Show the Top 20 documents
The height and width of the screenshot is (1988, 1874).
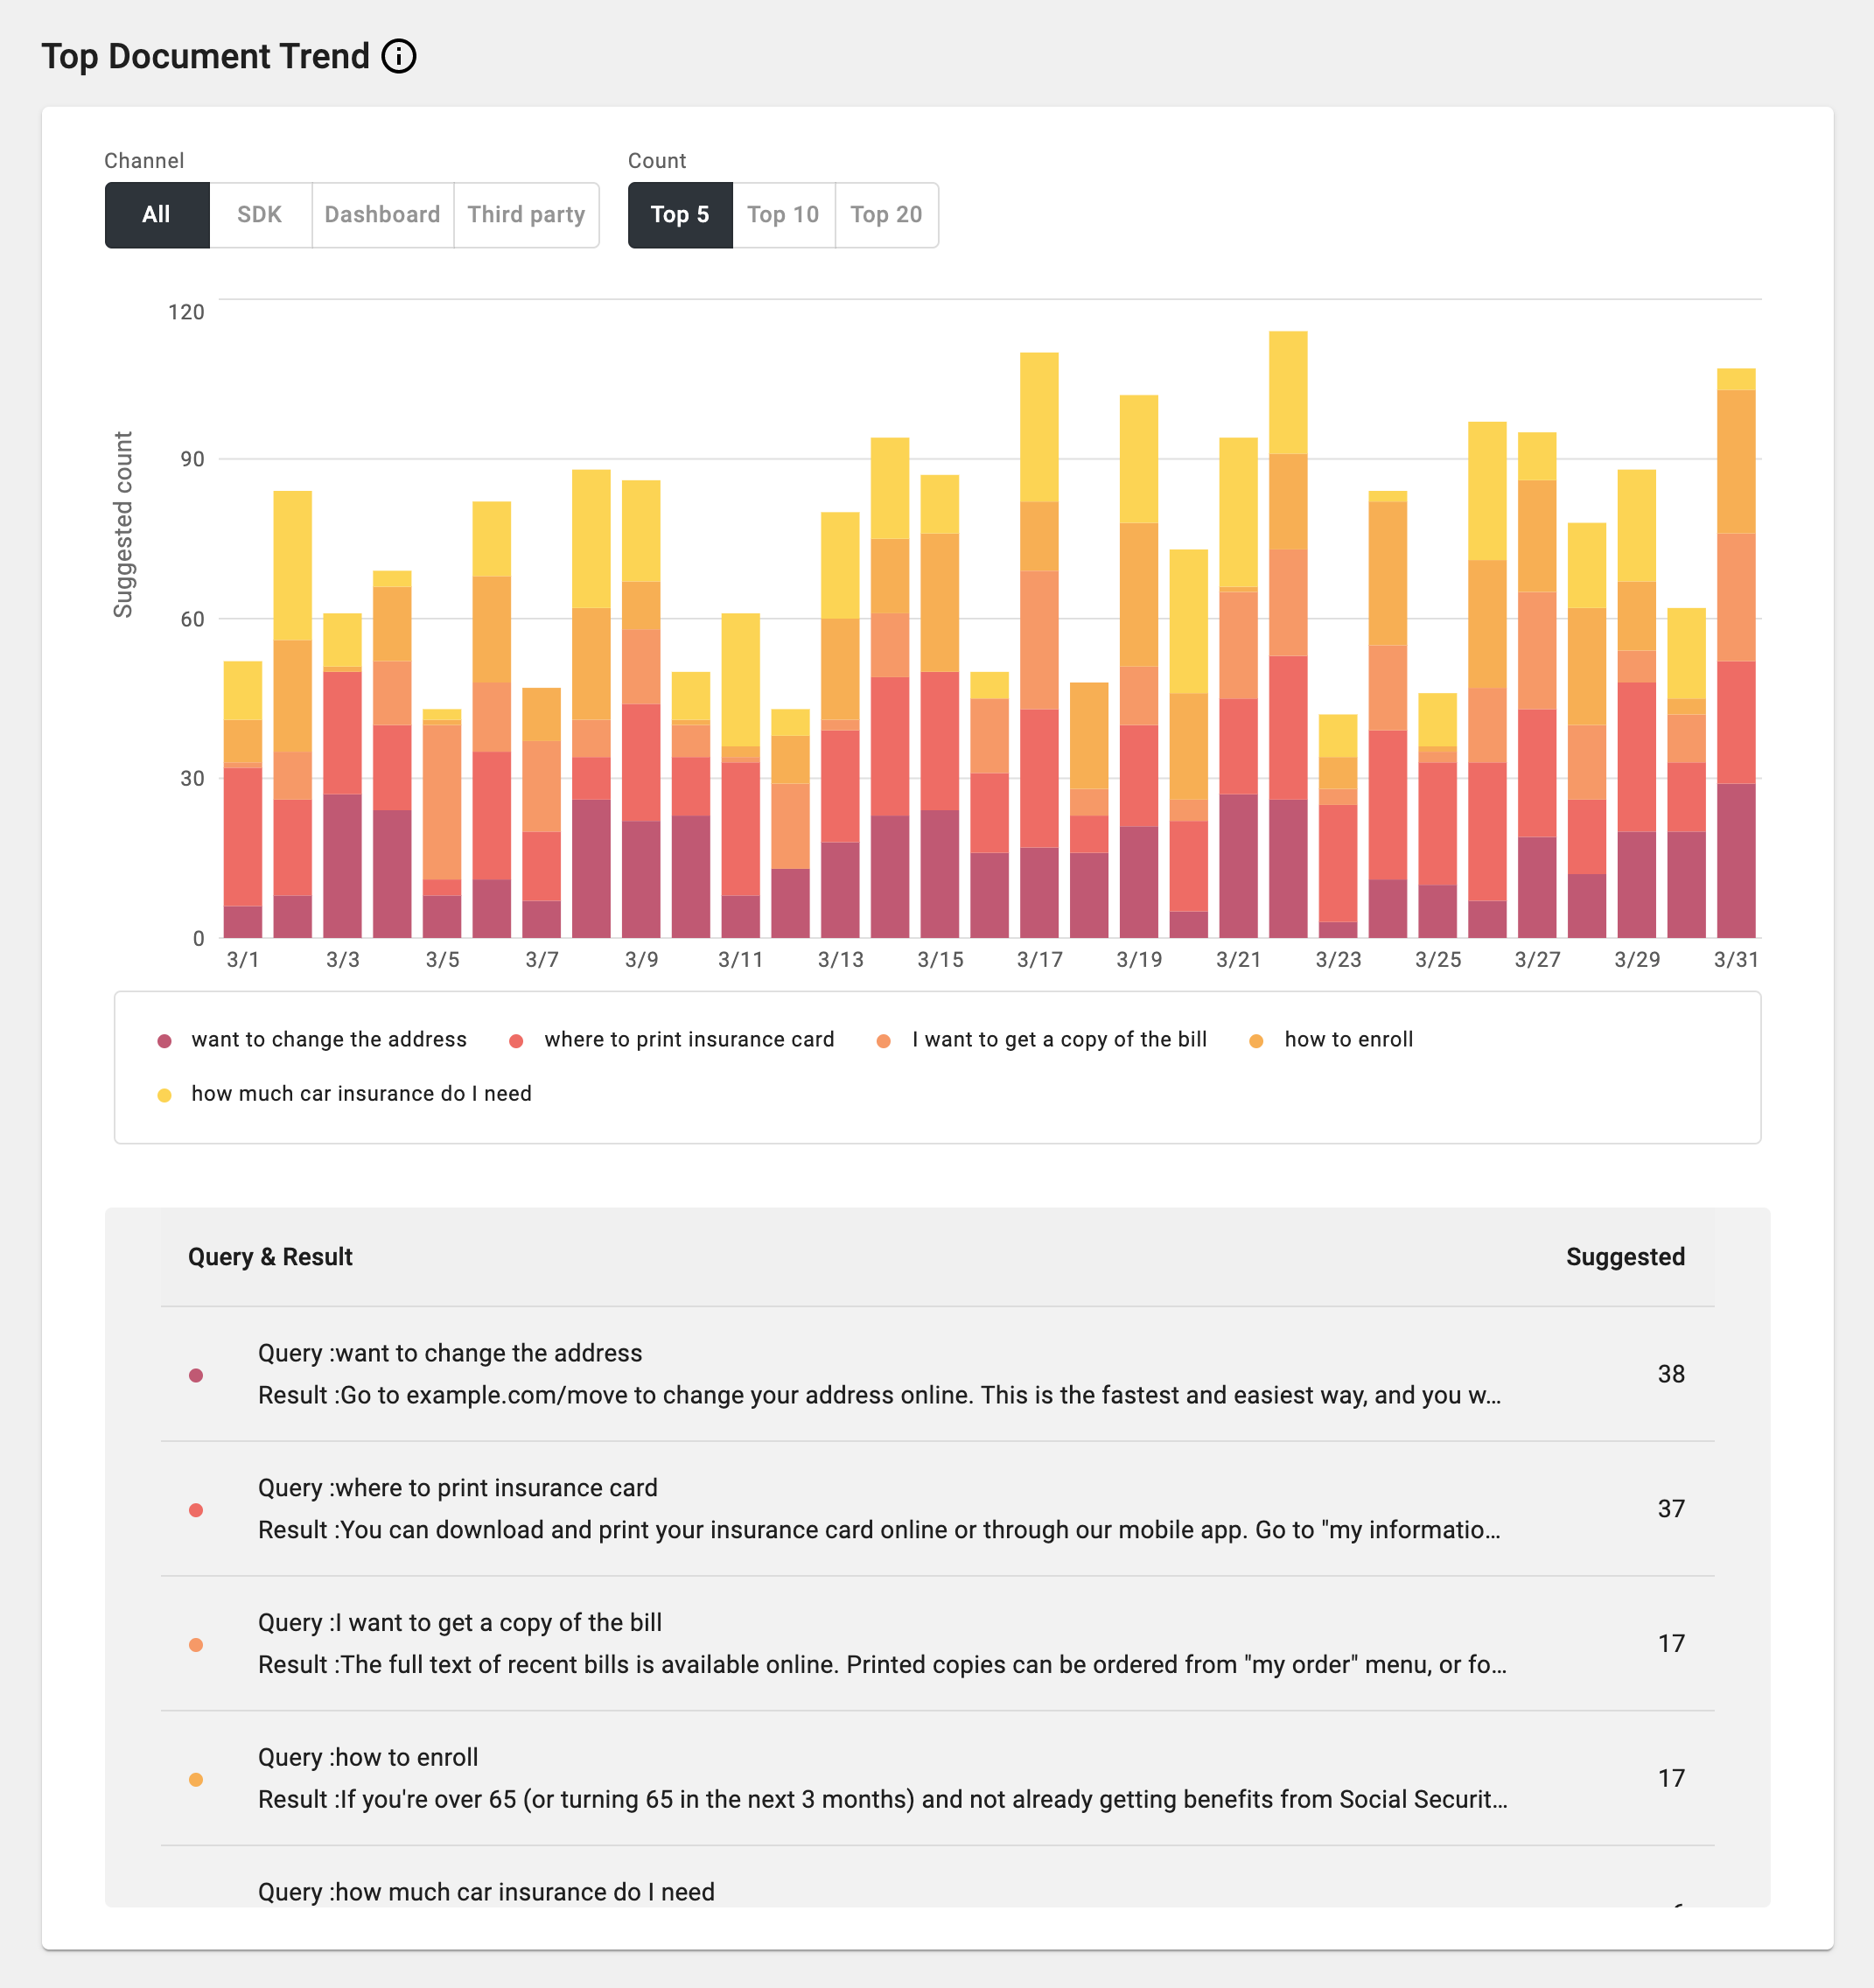(886, 215)
